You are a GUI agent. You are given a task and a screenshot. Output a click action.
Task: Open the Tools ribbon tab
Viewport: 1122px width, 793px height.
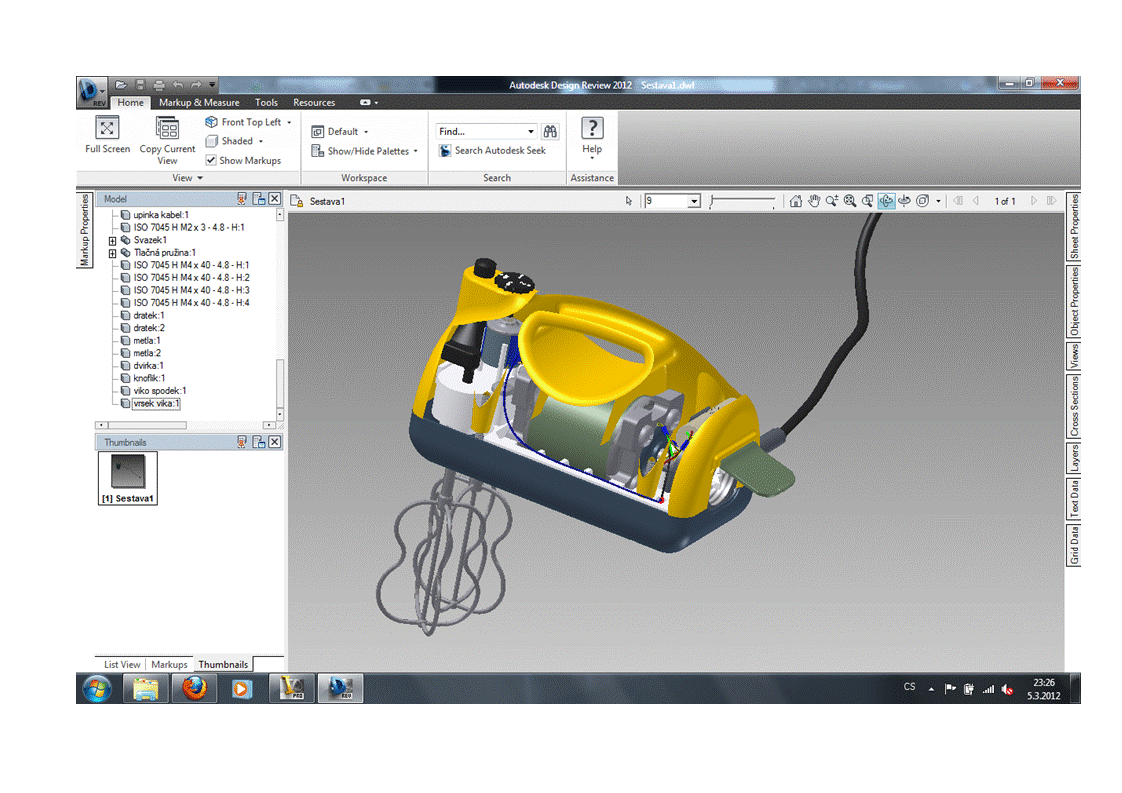tap(266, 102)
